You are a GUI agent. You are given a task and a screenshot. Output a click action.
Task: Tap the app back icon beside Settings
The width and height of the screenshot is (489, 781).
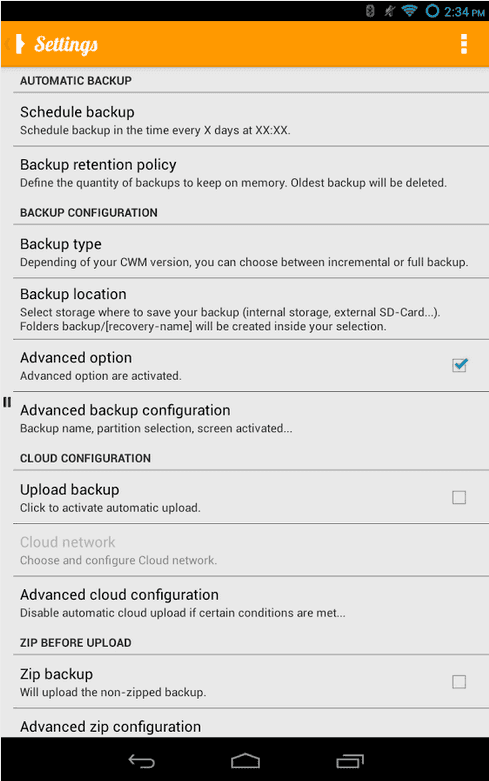(x=16, y=44)
